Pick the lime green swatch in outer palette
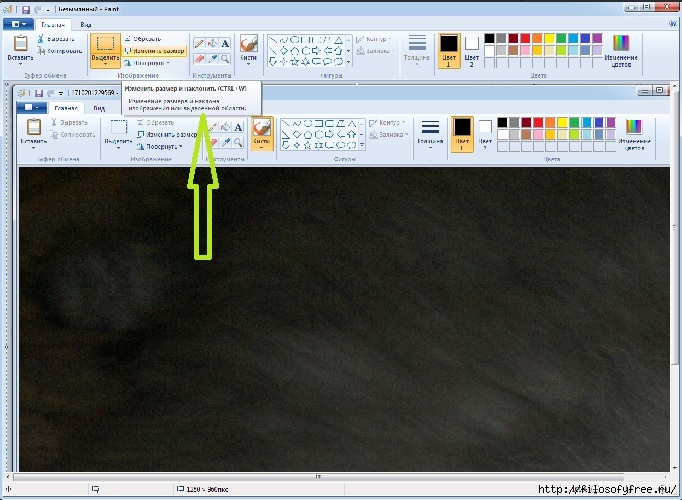Image resolution: width=682 pixels, height=500 pixels. pos(561,50)
